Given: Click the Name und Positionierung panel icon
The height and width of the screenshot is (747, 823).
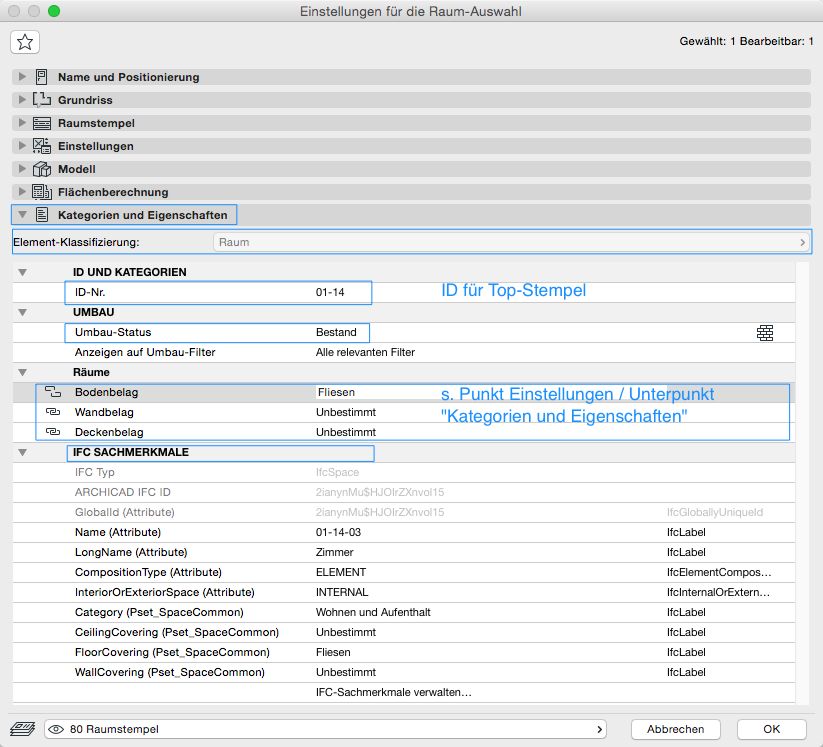Looking at the screenshot, I should pyautogui.click(x=41, y=77).
